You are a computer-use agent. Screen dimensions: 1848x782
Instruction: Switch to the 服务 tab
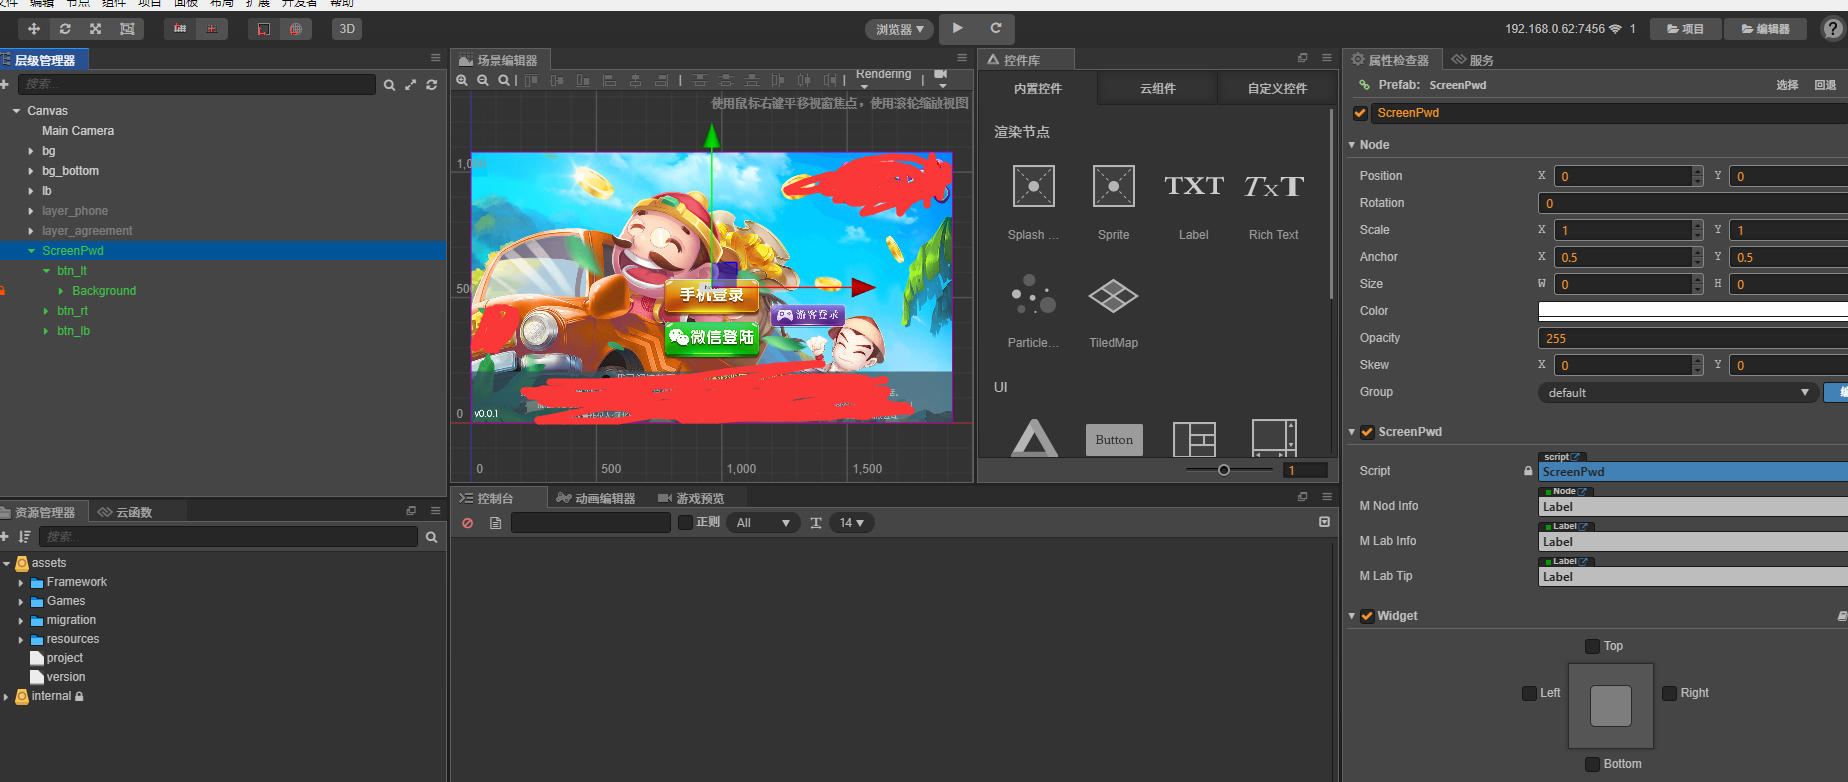pyautogui.click(x=1473, y=60)
